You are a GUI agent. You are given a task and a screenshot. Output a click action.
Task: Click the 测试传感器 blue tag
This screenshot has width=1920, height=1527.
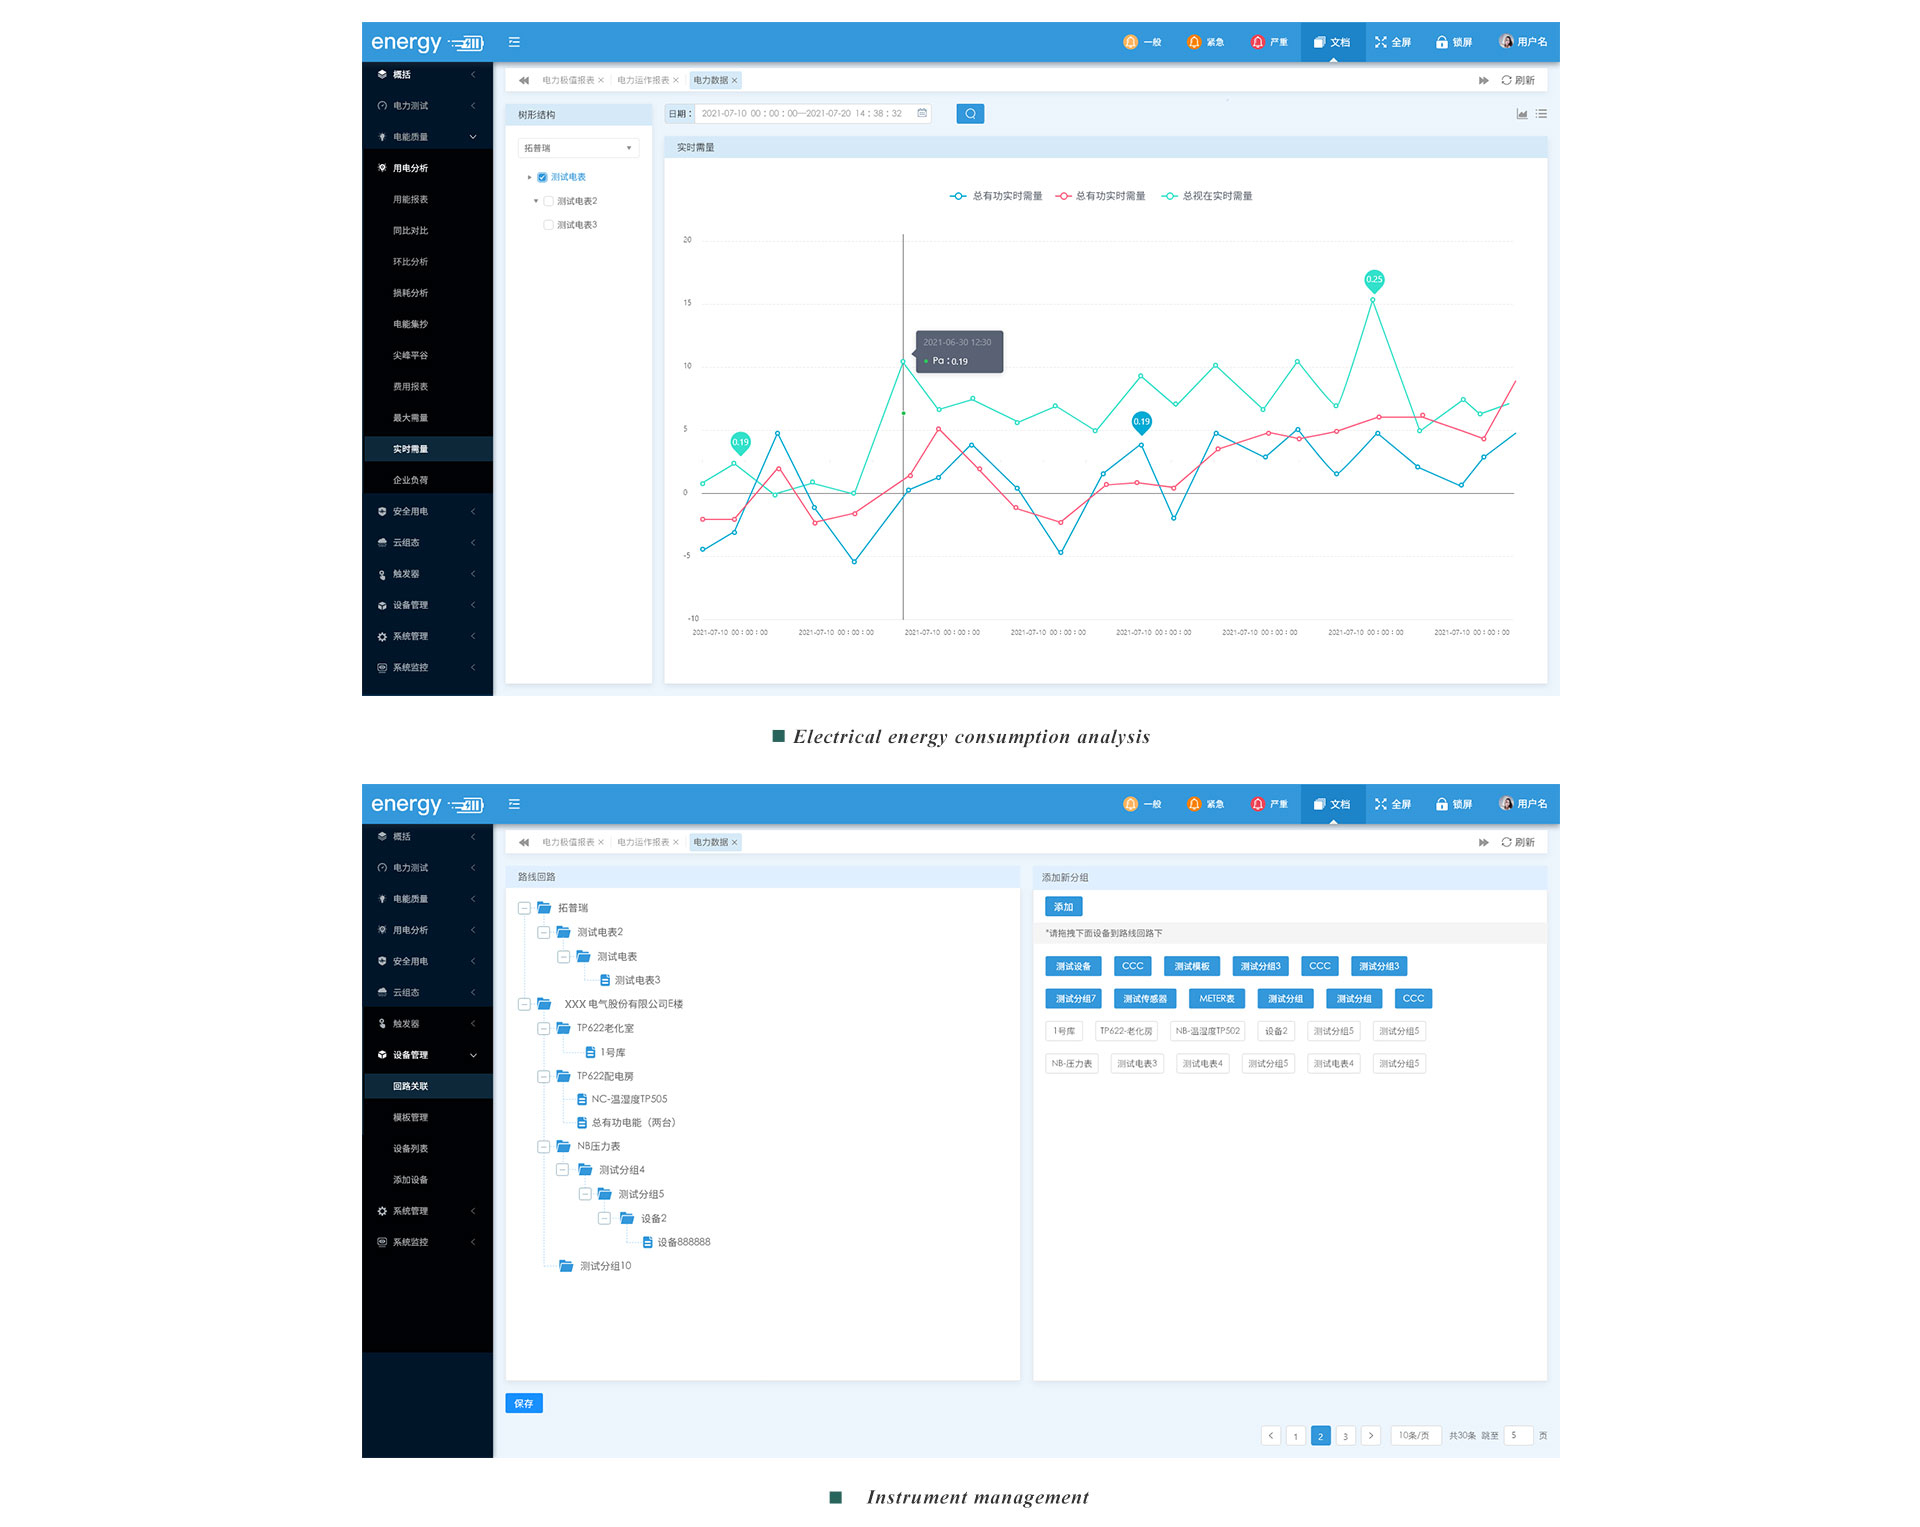[x=1145, y=998]
